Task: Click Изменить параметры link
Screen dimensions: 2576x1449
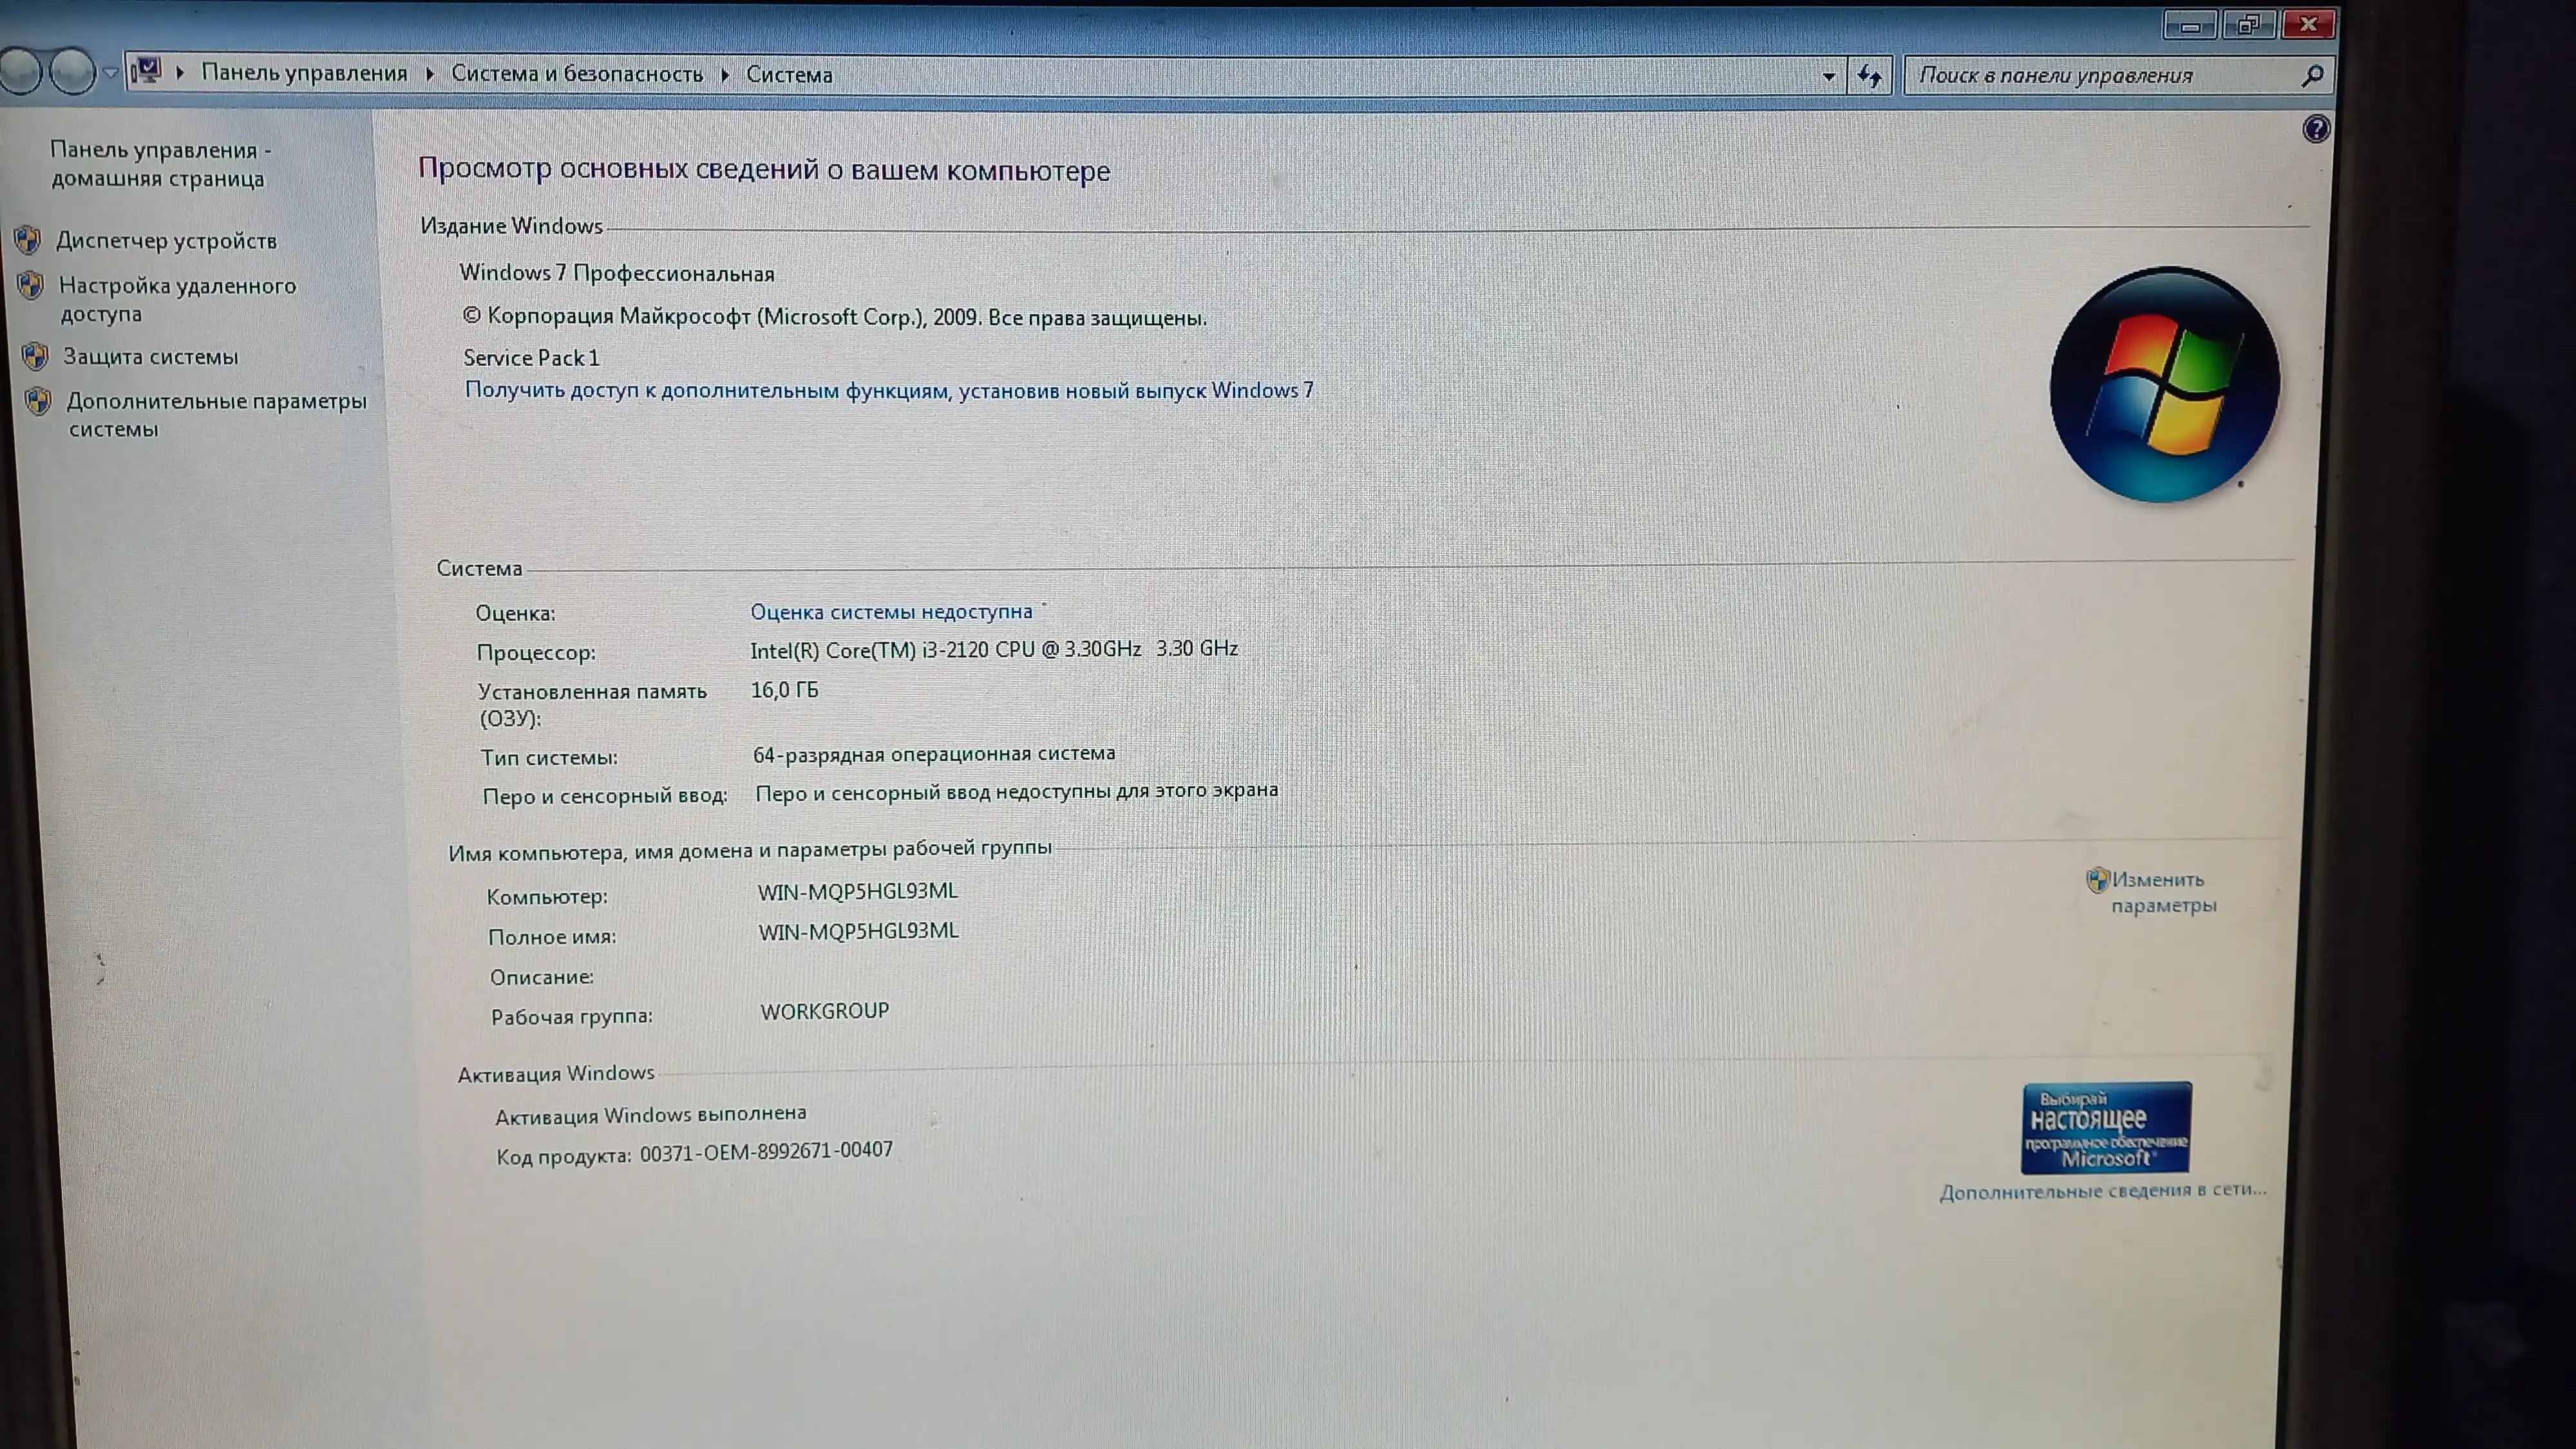Action: pos(2164,892)
